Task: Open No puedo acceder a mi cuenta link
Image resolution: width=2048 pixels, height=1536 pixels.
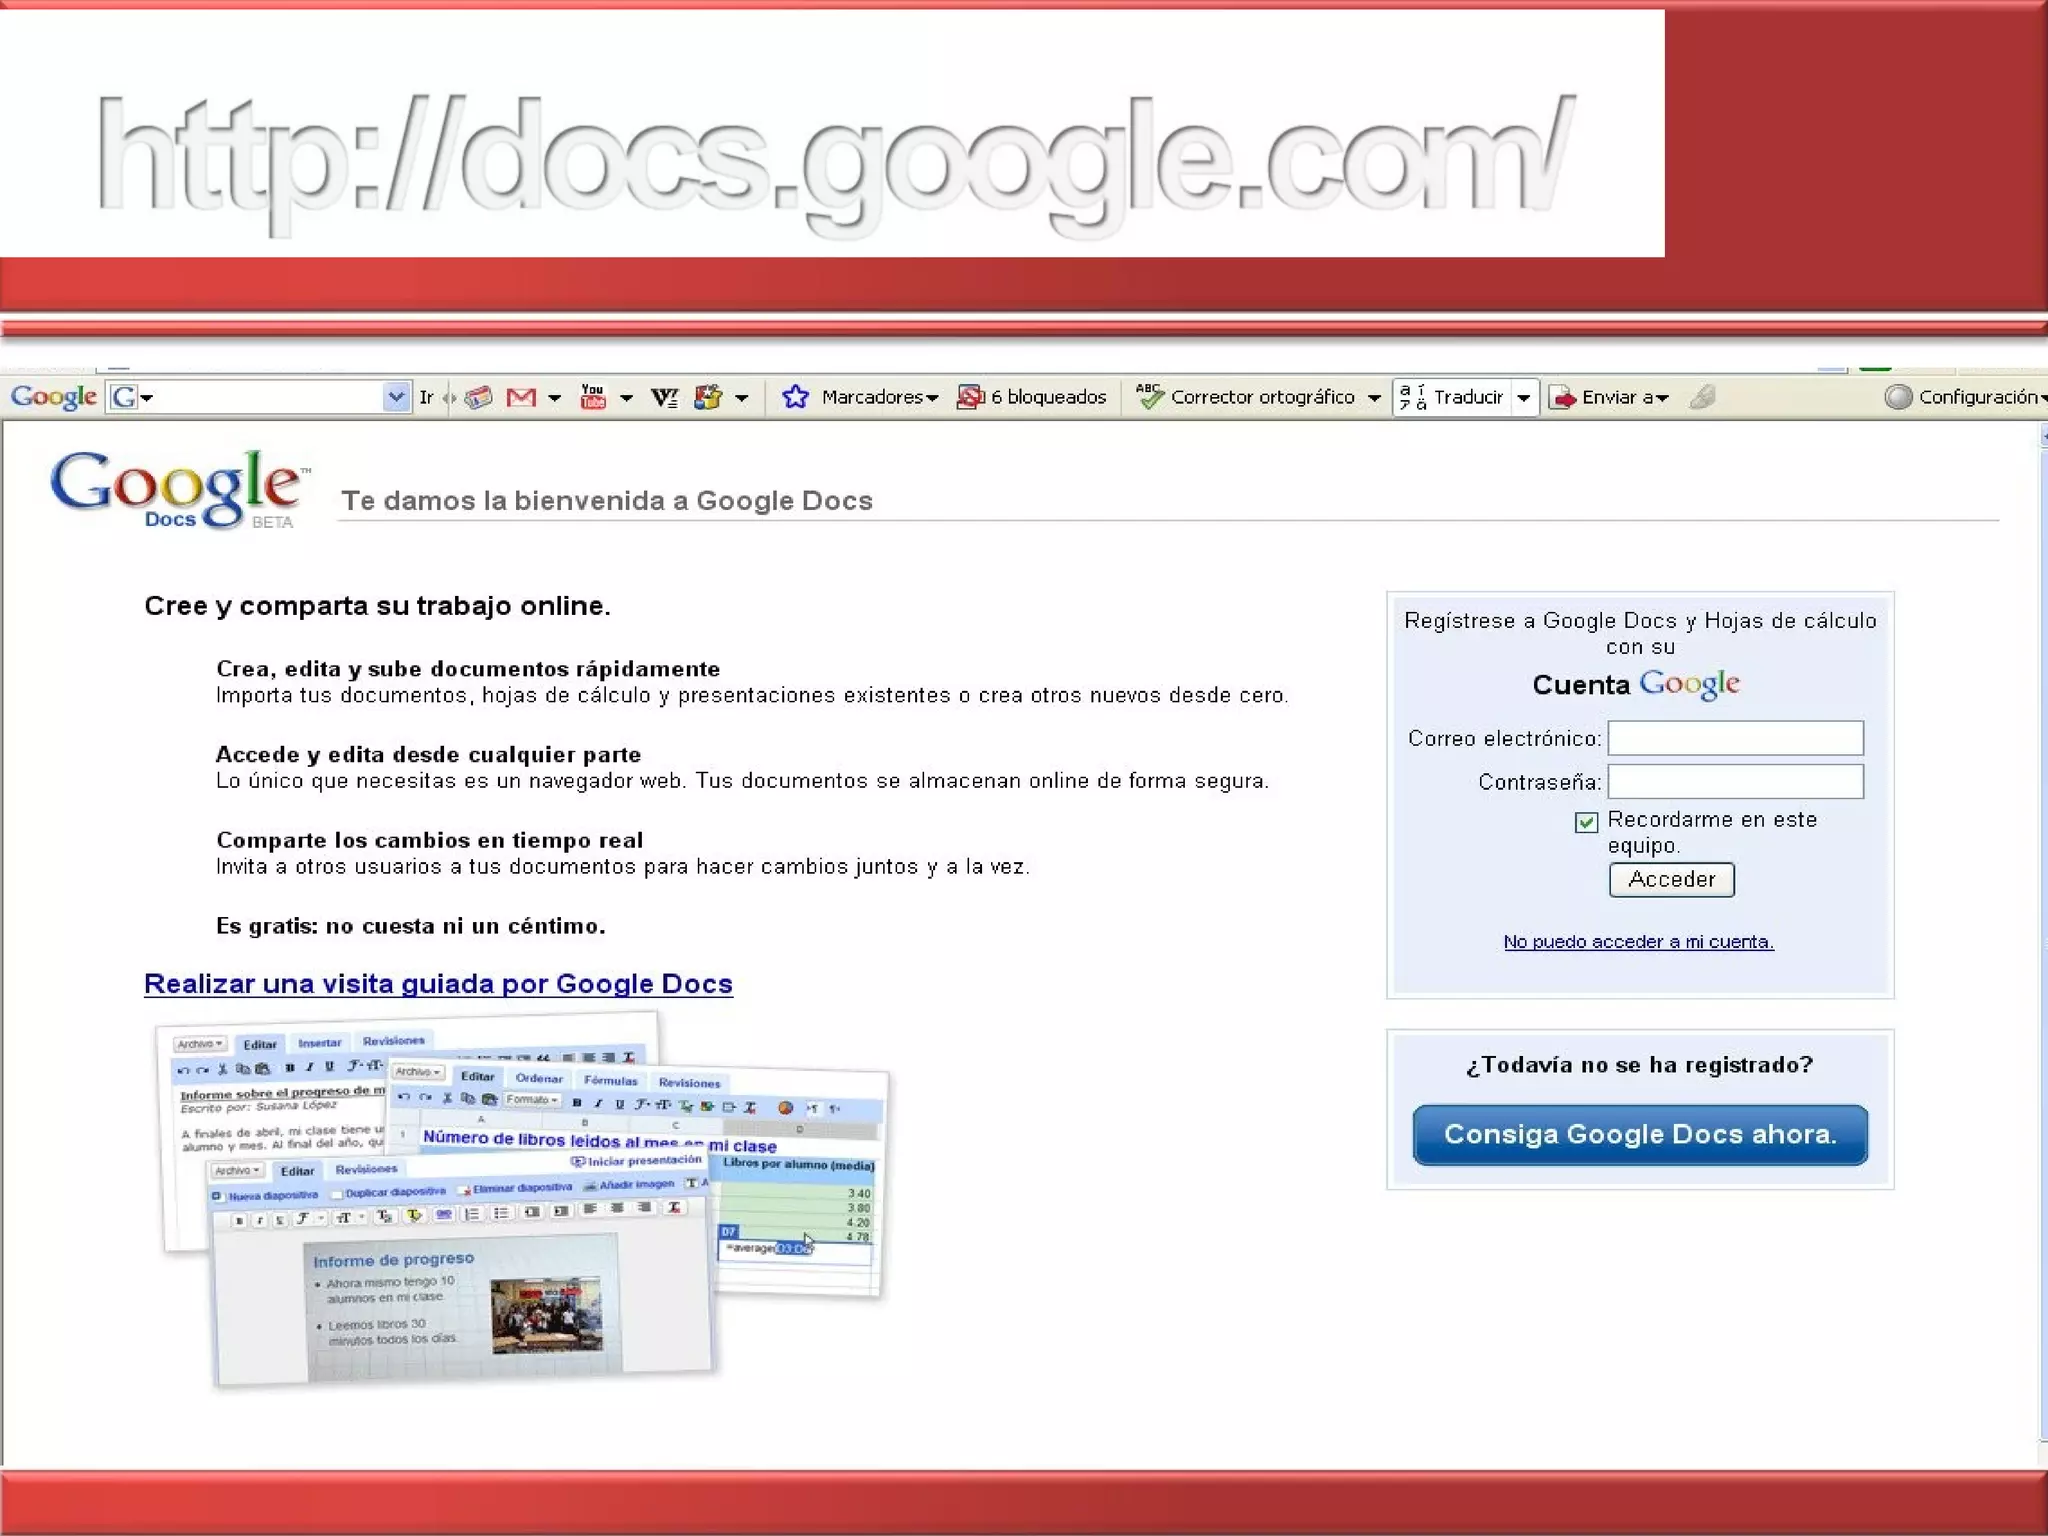Action: click(1638, 942)
